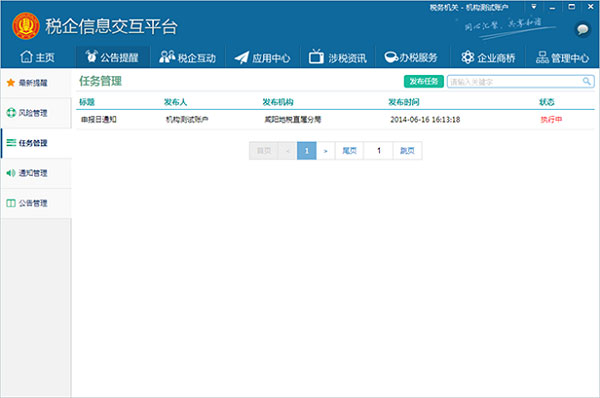
Task: Click the 跳页 jump button
Action: [407, 151]
